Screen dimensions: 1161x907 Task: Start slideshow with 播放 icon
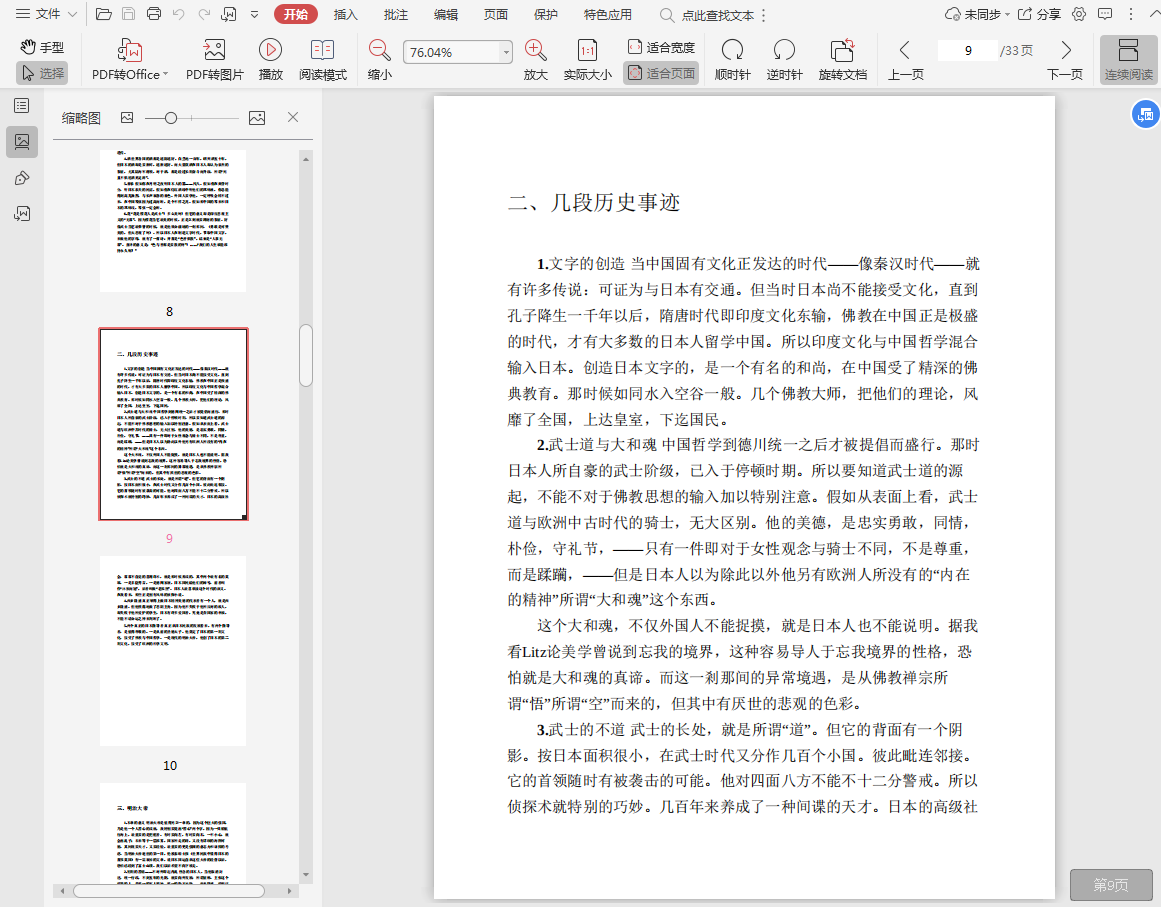(270, 51)
